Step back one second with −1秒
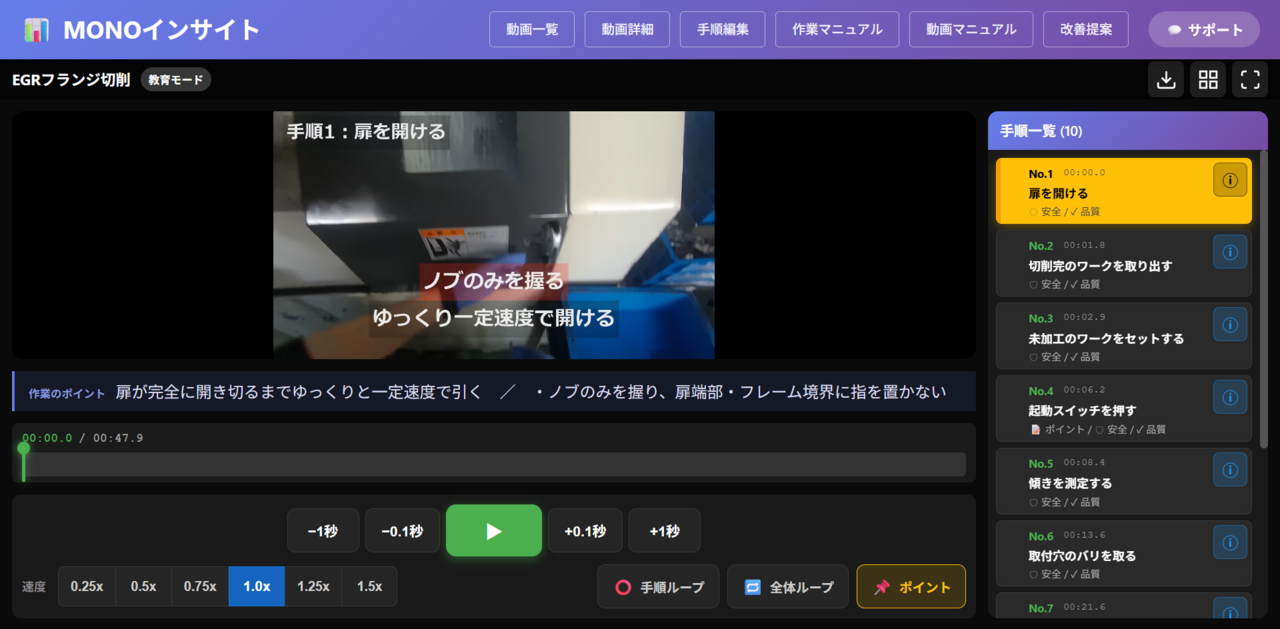 [323, 531]
